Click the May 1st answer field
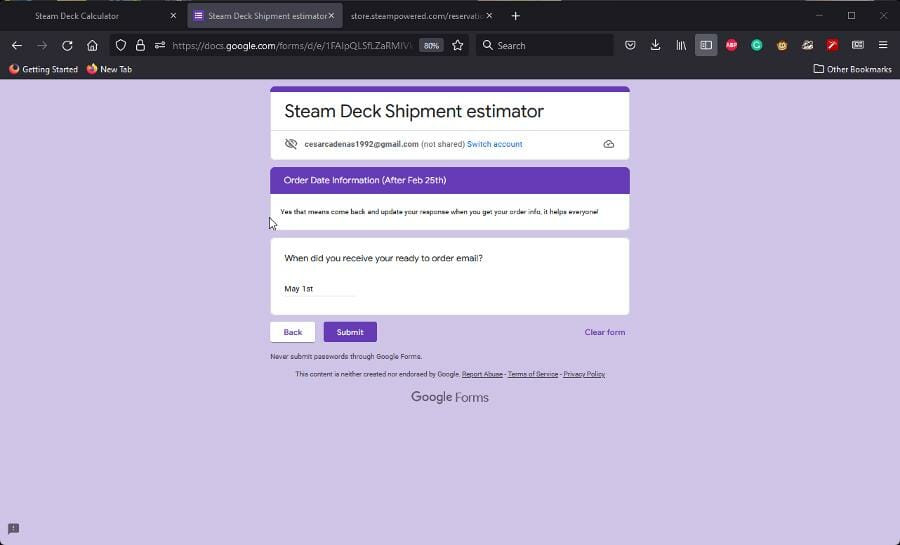The width and height of the screenshot is (900, 545). 319,289
